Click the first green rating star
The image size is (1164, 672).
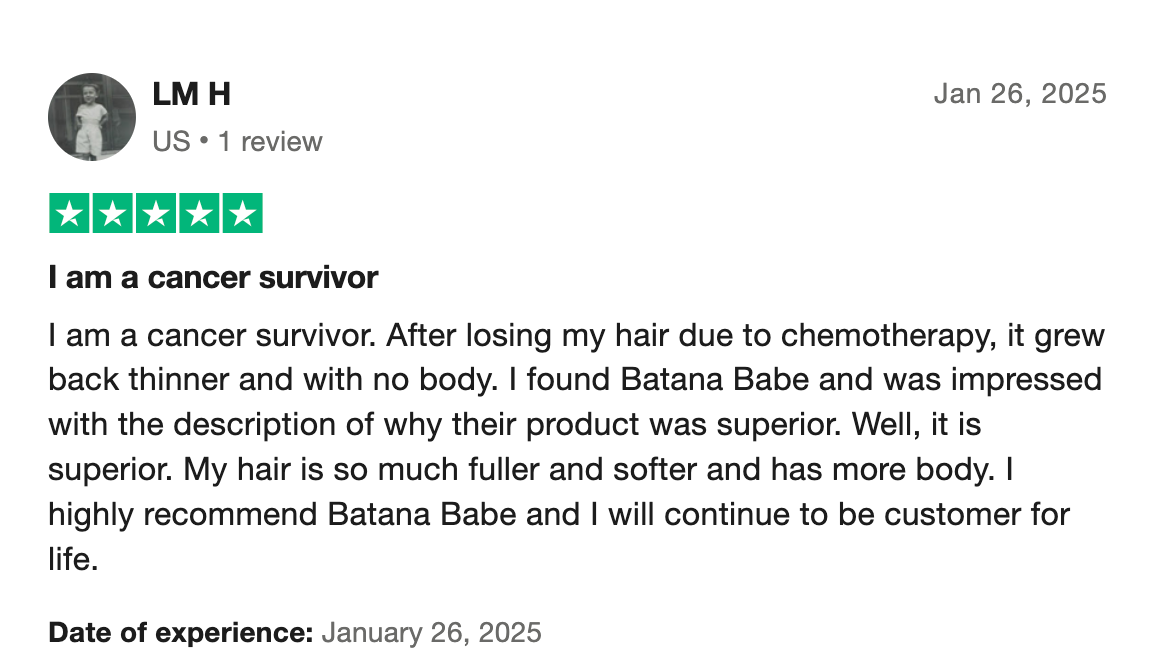pyautogui.click(x=69, y=214)
